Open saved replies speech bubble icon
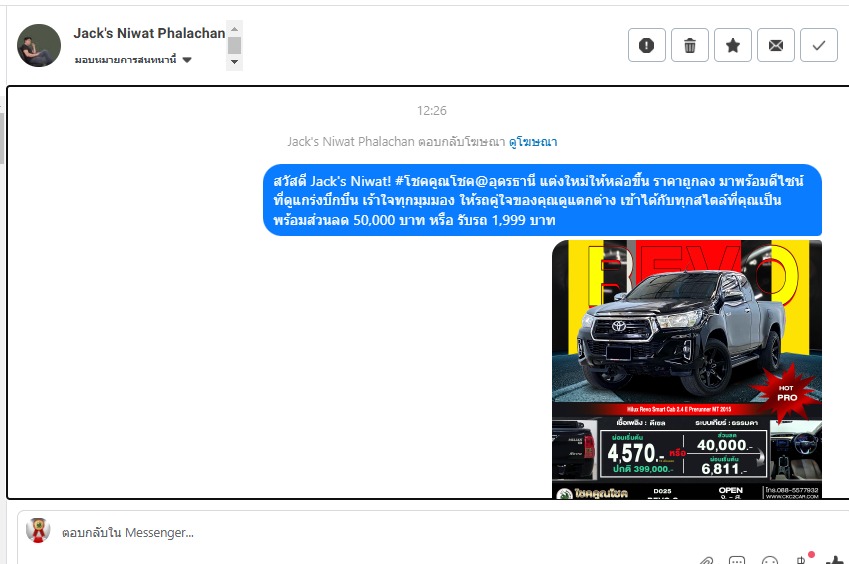 point(737,561)
